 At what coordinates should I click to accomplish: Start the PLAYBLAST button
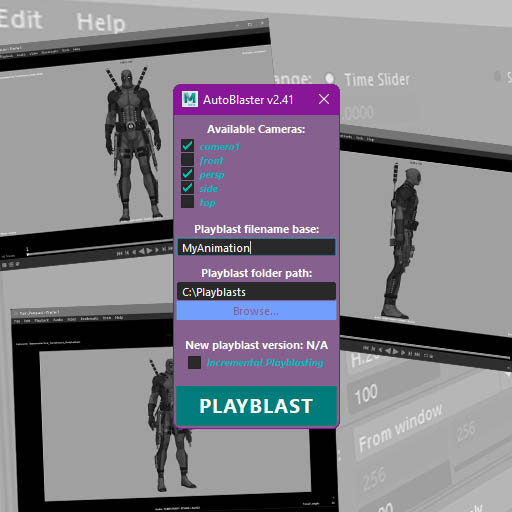click(256, 406)
